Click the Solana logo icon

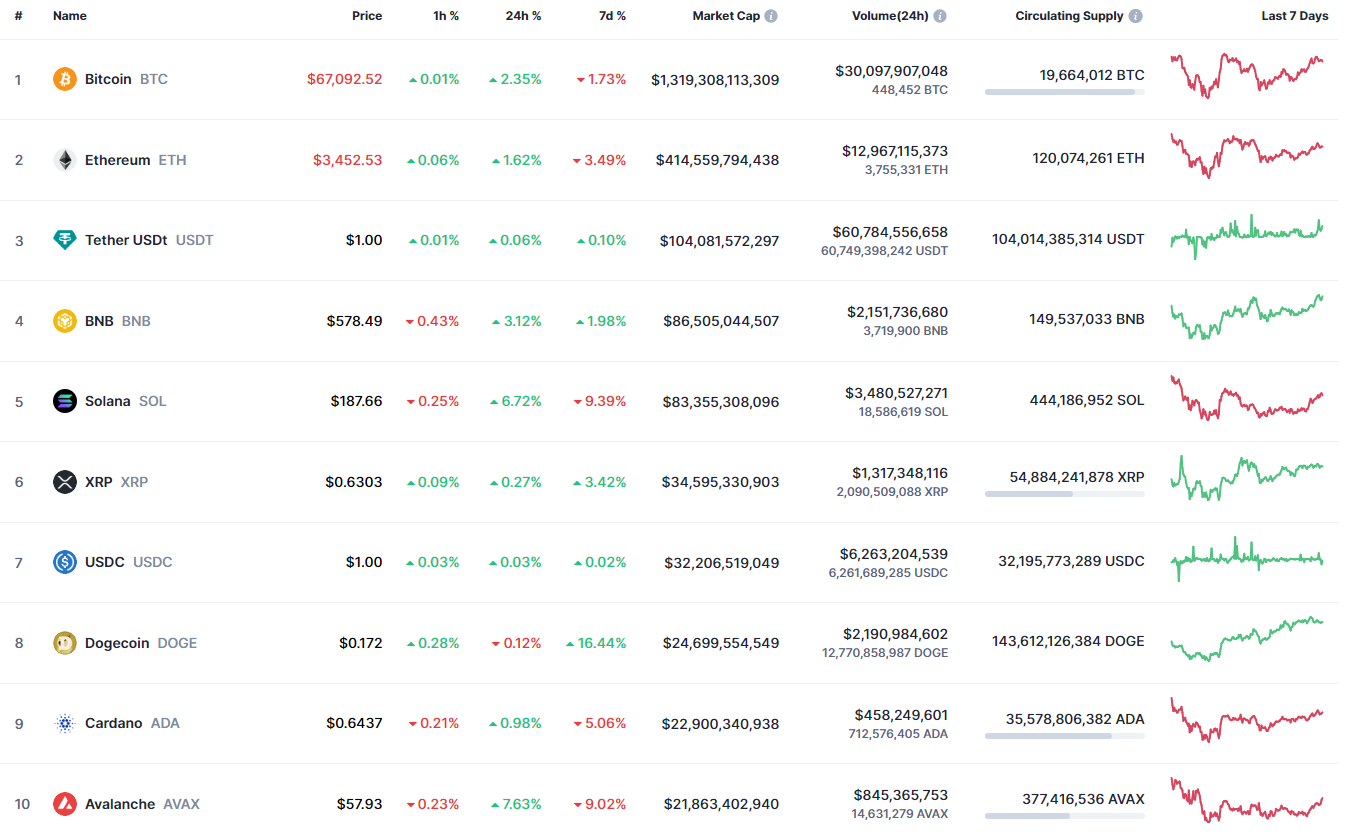point(64,401)
